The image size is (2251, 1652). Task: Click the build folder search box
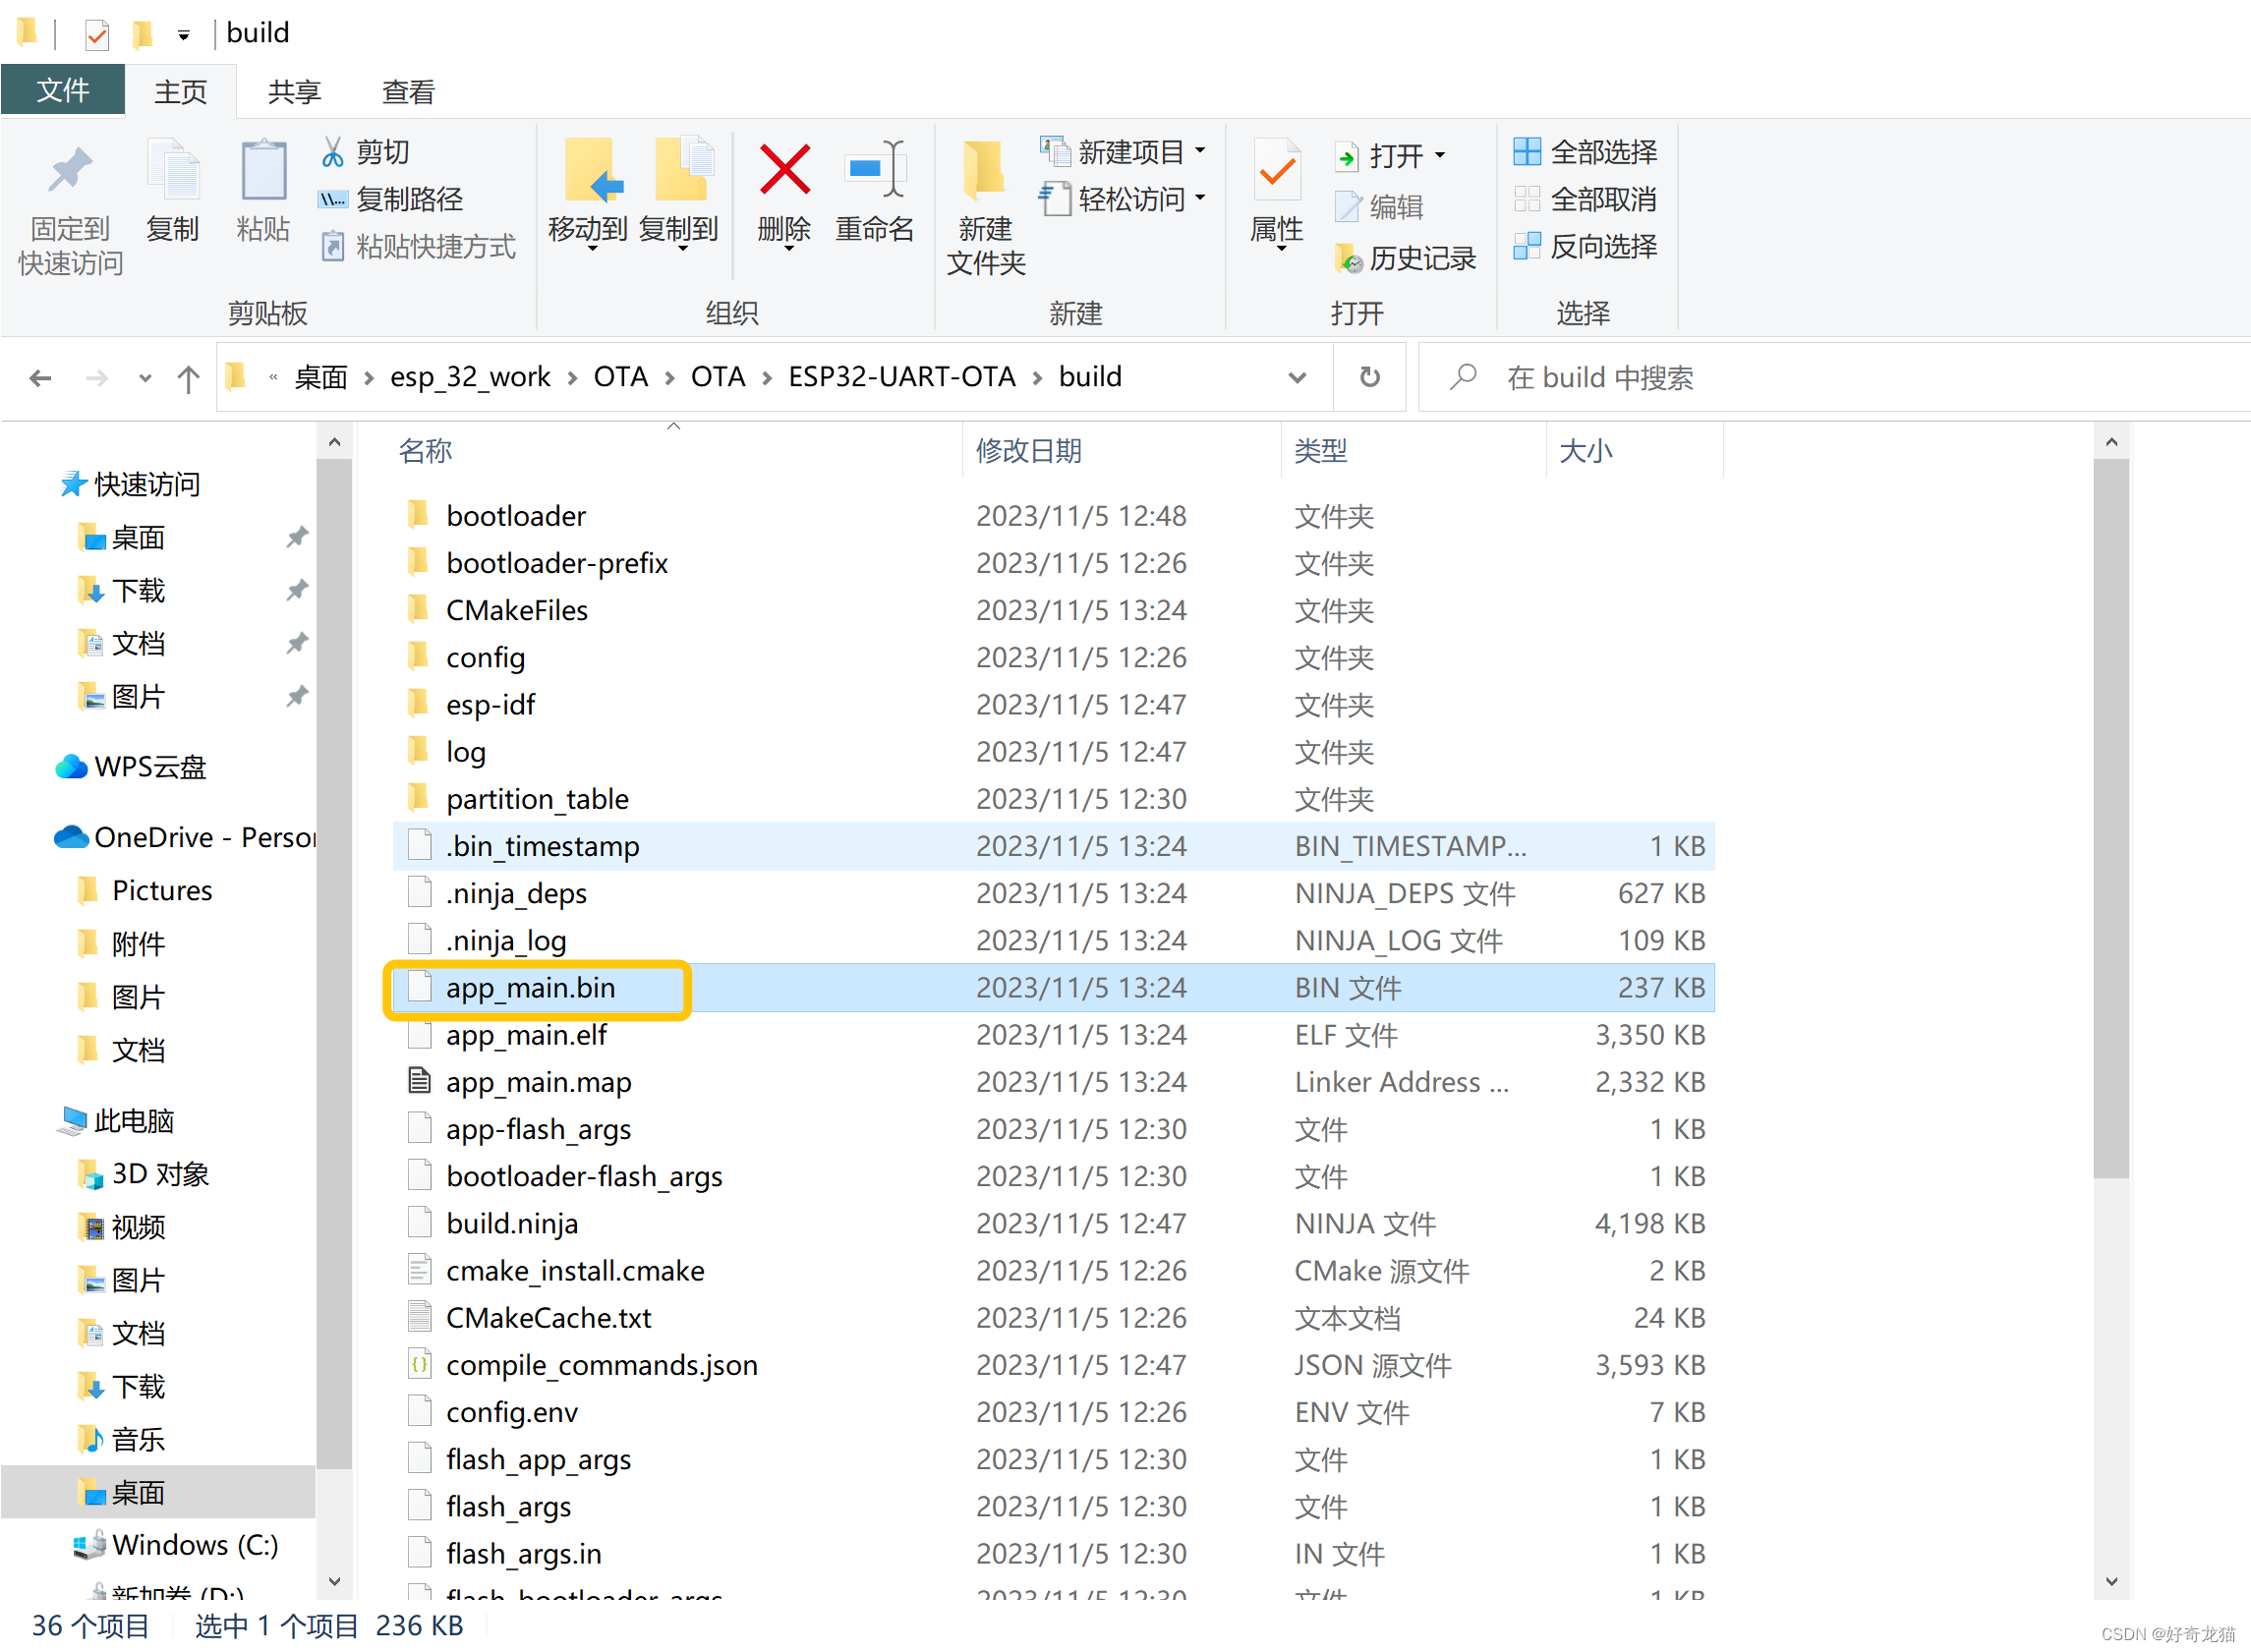1834,377
